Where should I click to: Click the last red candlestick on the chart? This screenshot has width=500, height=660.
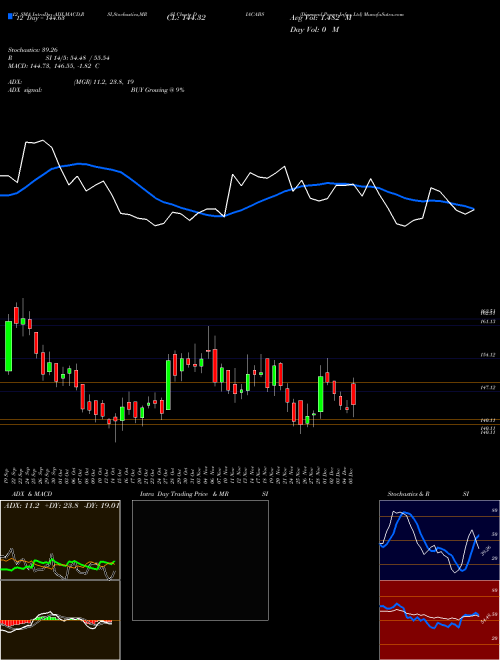coord(354,394)
